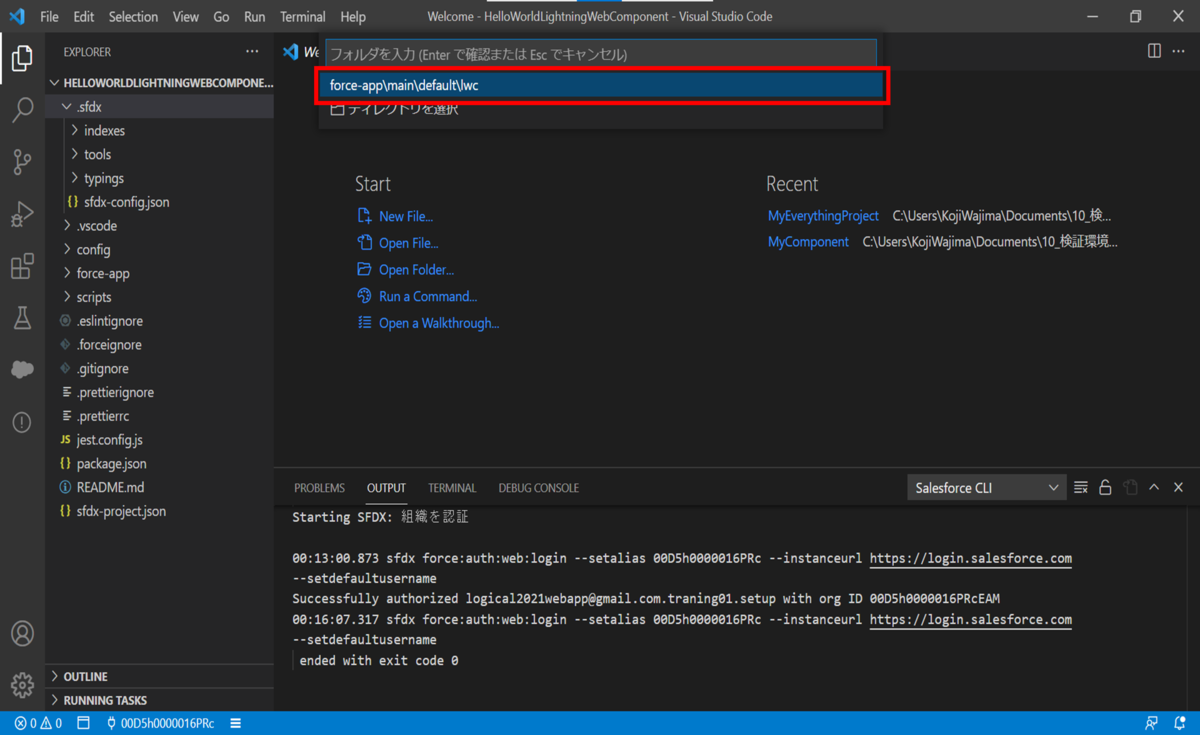The image size is (1200, 735).
Task: Click the three-line menu icon in the status bar
Action: pyautogui.click(x=236, y=723)
